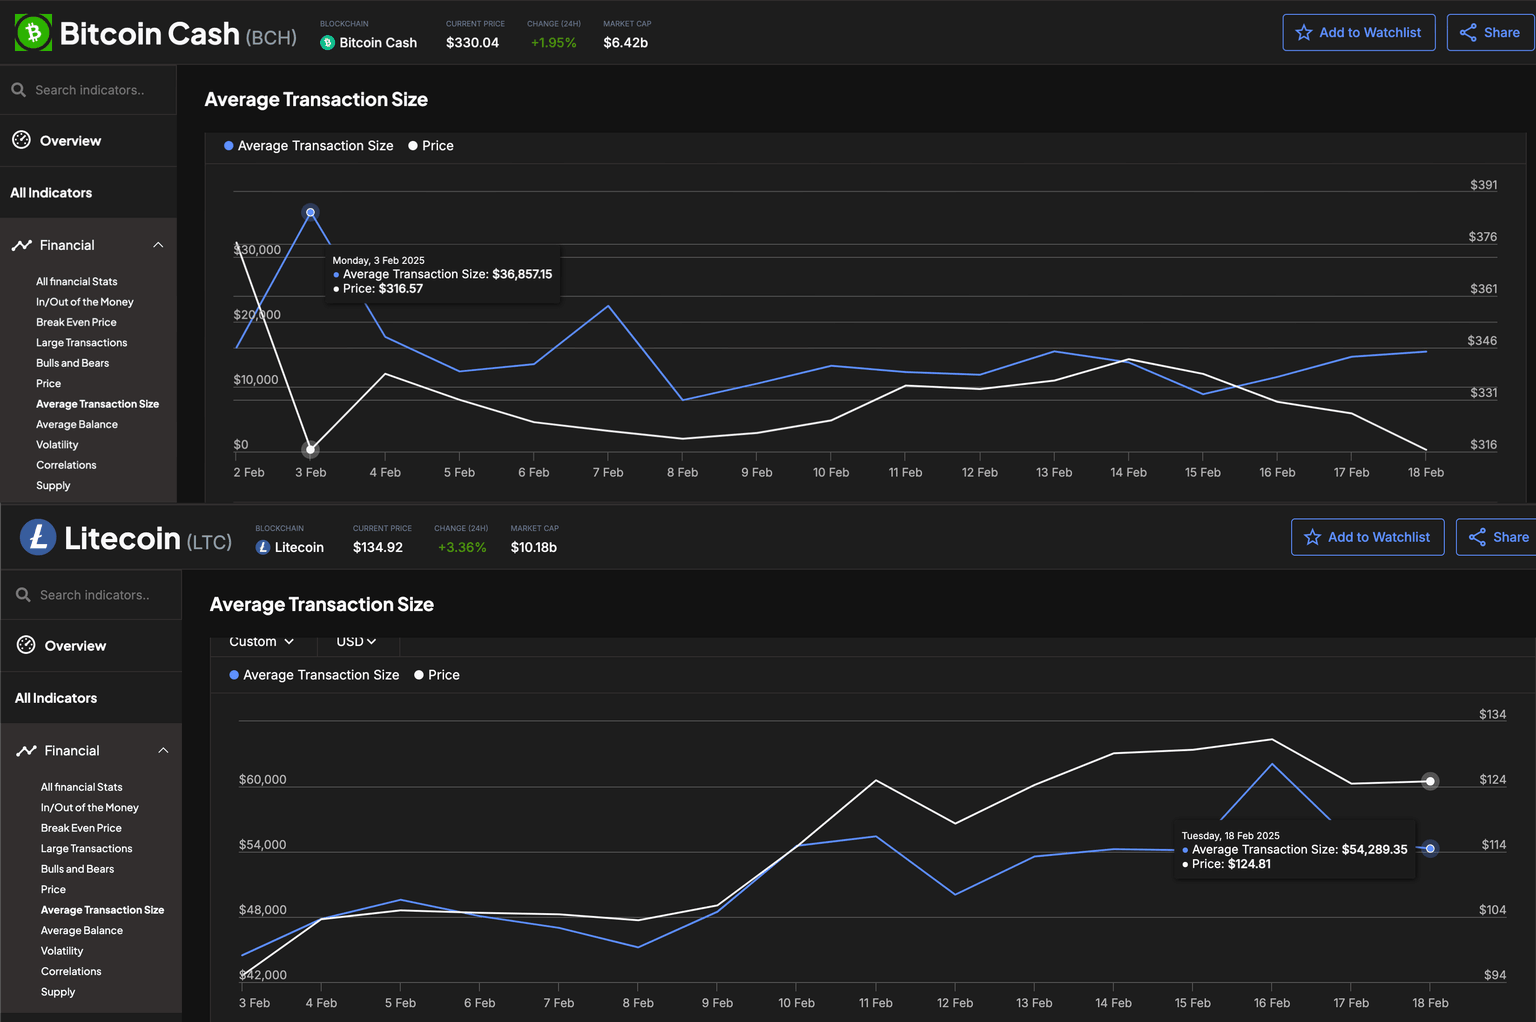Click the 18 Feb data point on Litecoin chart
Viewport: 1536px width, 1022px height.
1430,848
